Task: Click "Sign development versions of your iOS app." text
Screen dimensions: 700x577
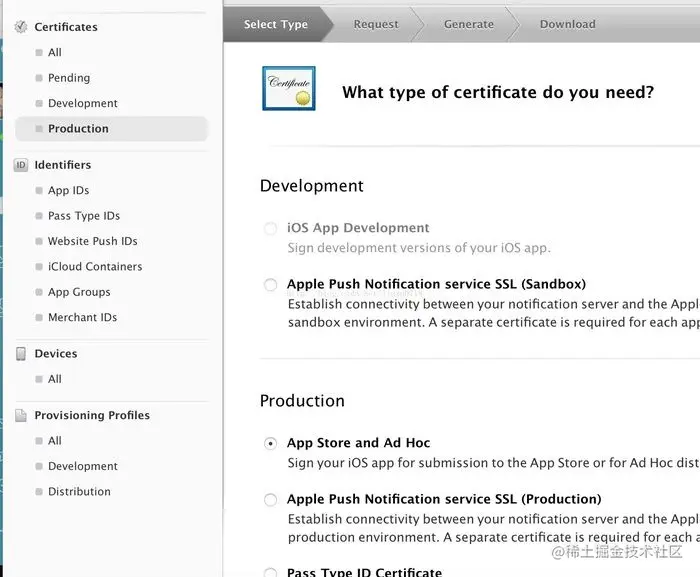Action: [x=419, y=248]
